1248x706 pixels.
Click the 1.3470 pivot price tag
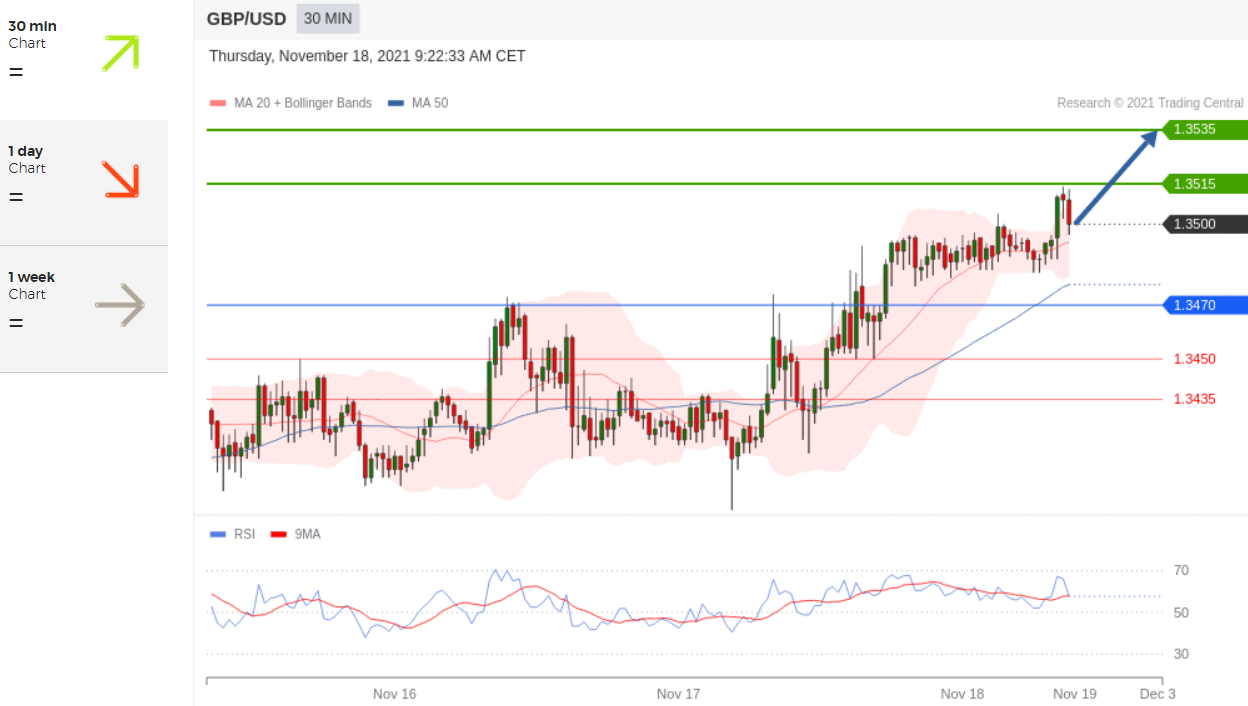[1205, 304]
